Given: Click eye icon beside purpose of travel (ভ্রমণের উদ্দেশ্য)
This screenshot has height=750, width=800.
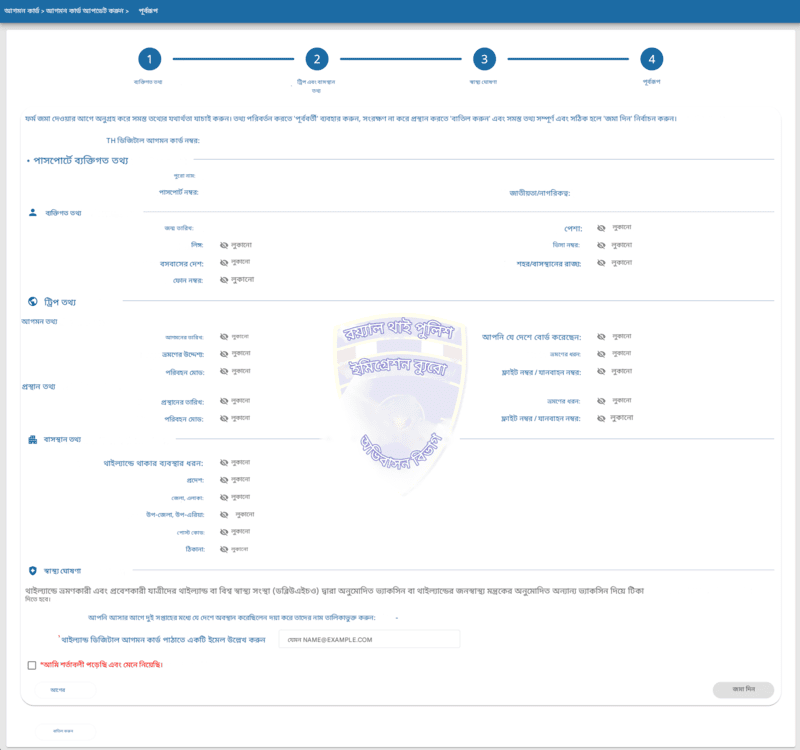Looking at the screenshot, I should [224, 354].
